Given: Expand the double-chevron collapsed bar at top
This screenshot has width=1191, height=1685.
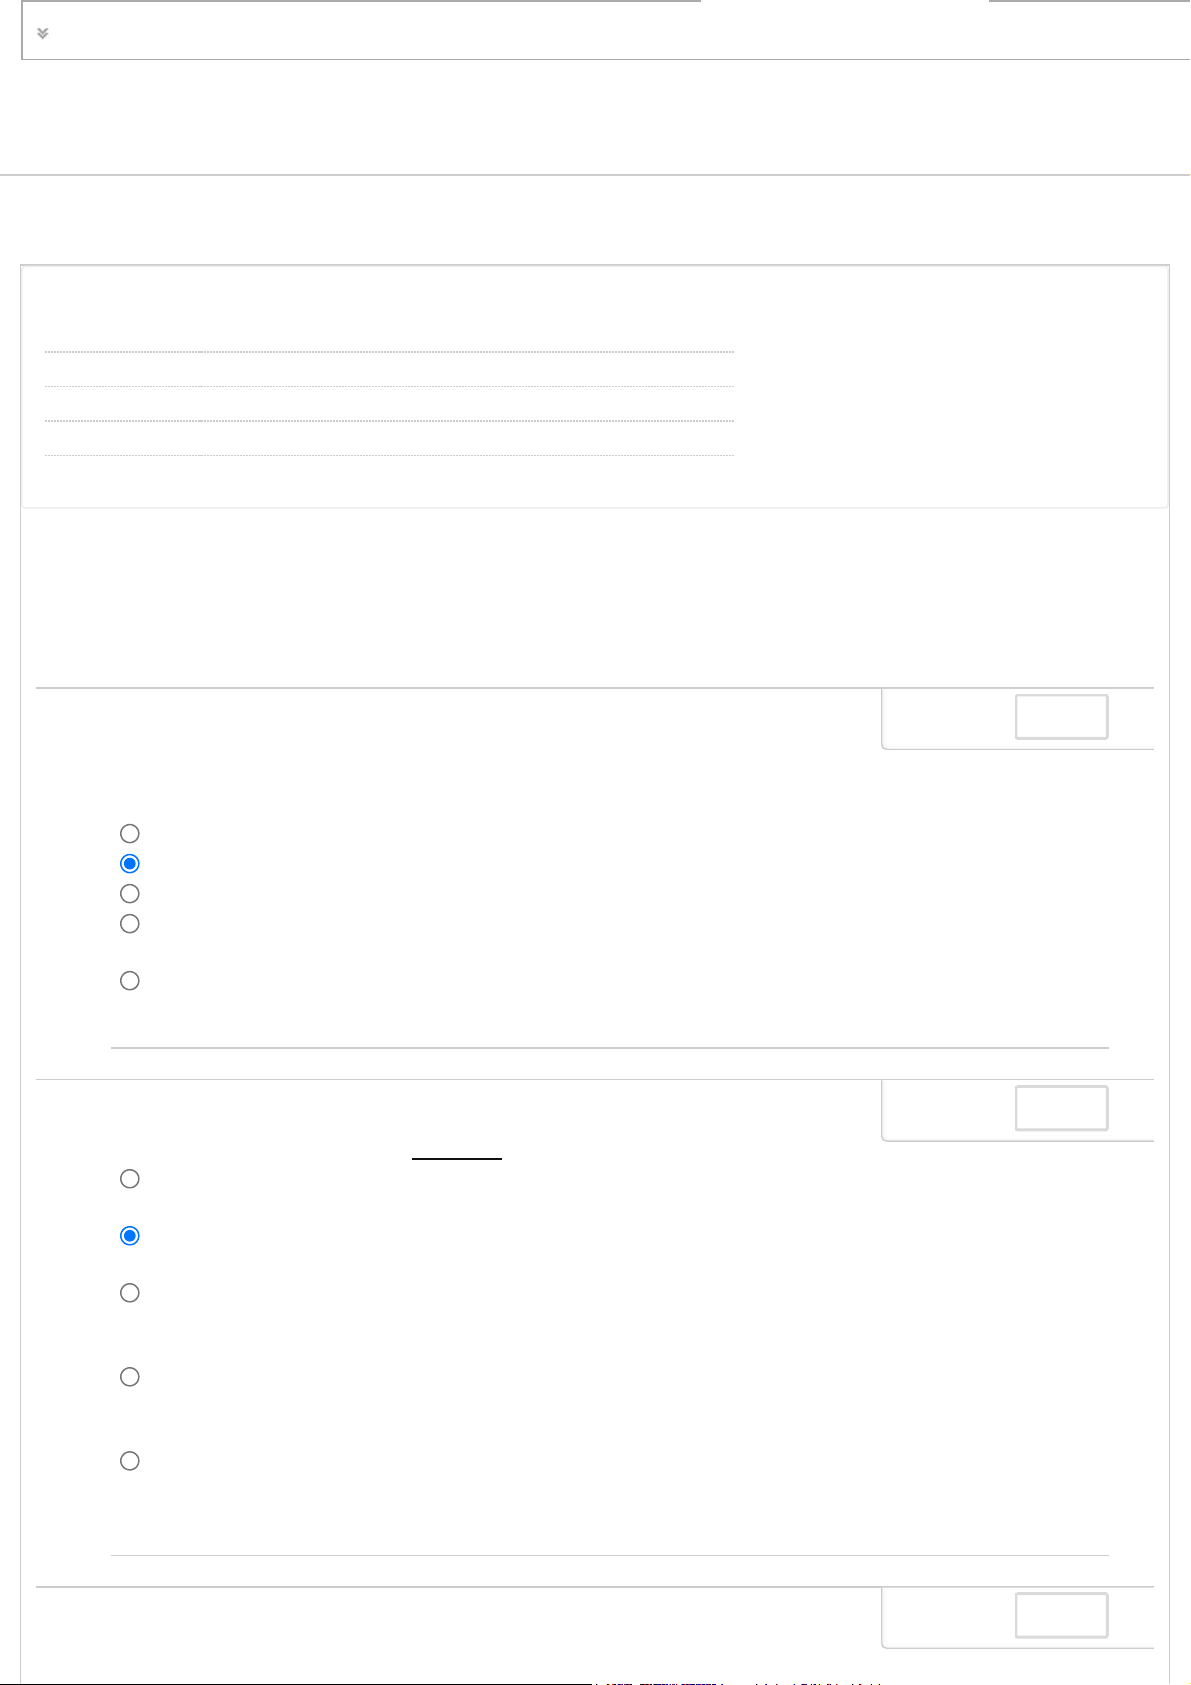Looking at the screenshot, I should click(43, 33).
